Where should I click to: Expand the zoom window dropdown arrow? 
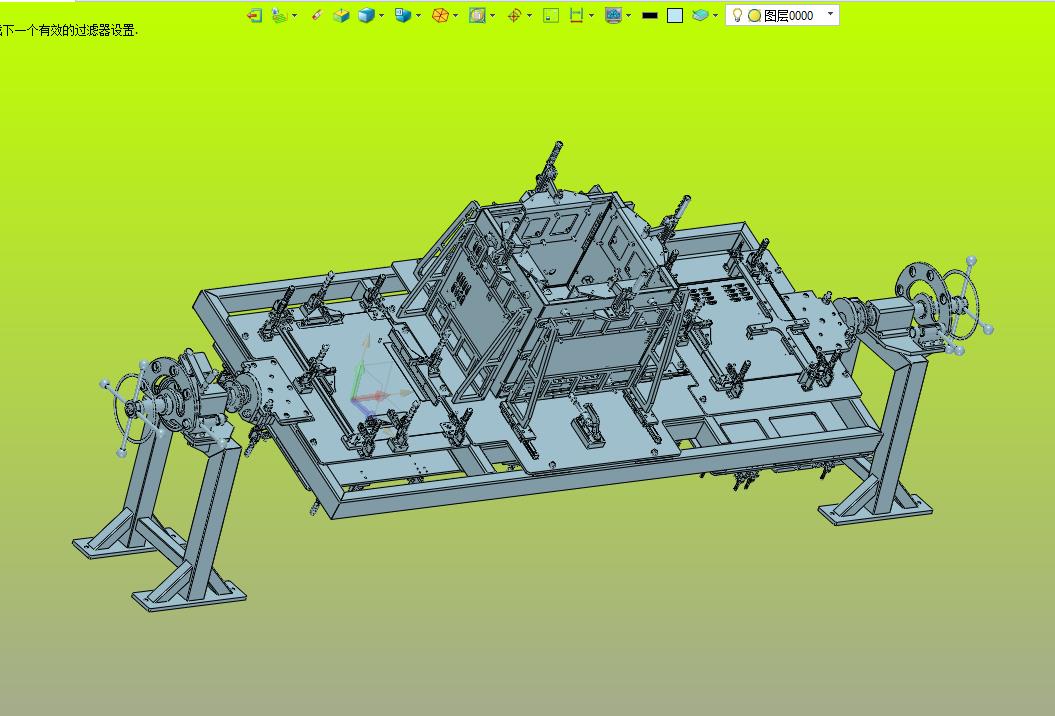[x=493, y=15]
